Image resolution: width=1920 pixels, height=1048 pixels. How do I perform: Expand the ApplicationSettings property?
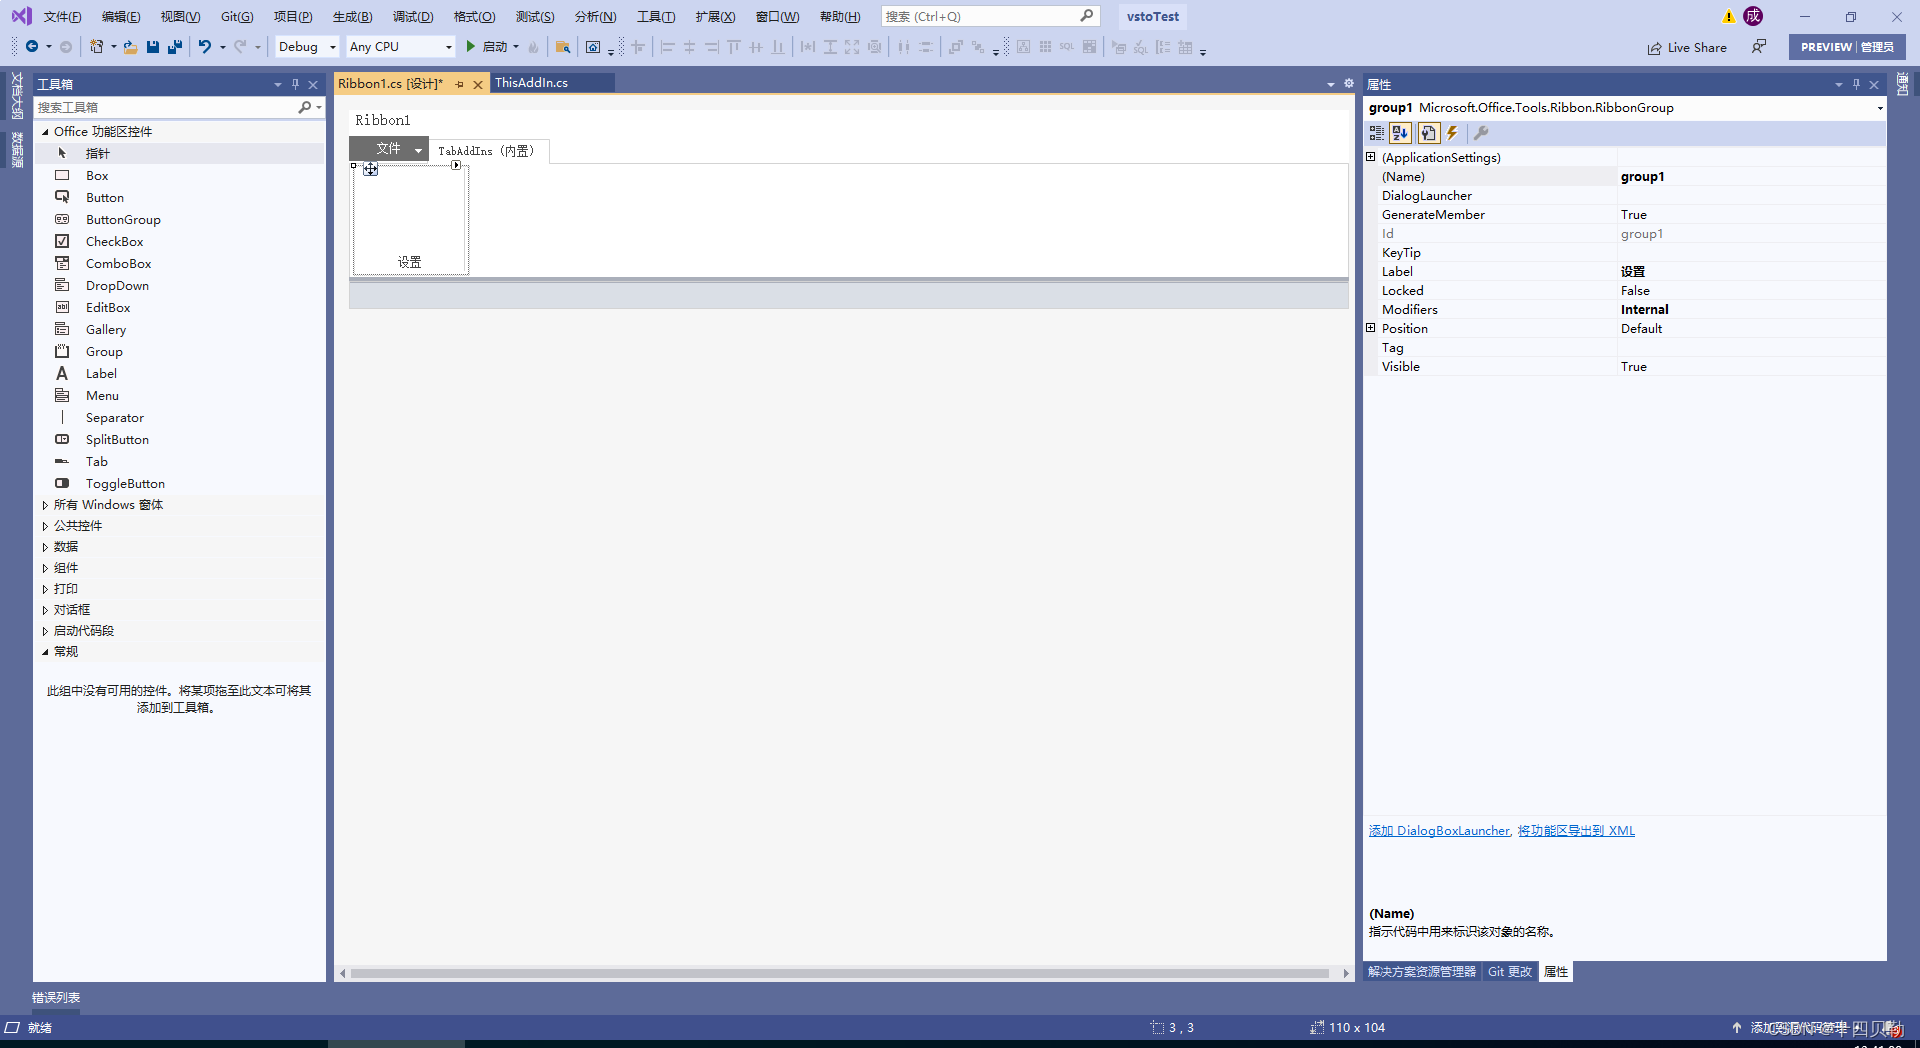[1371, 157]
